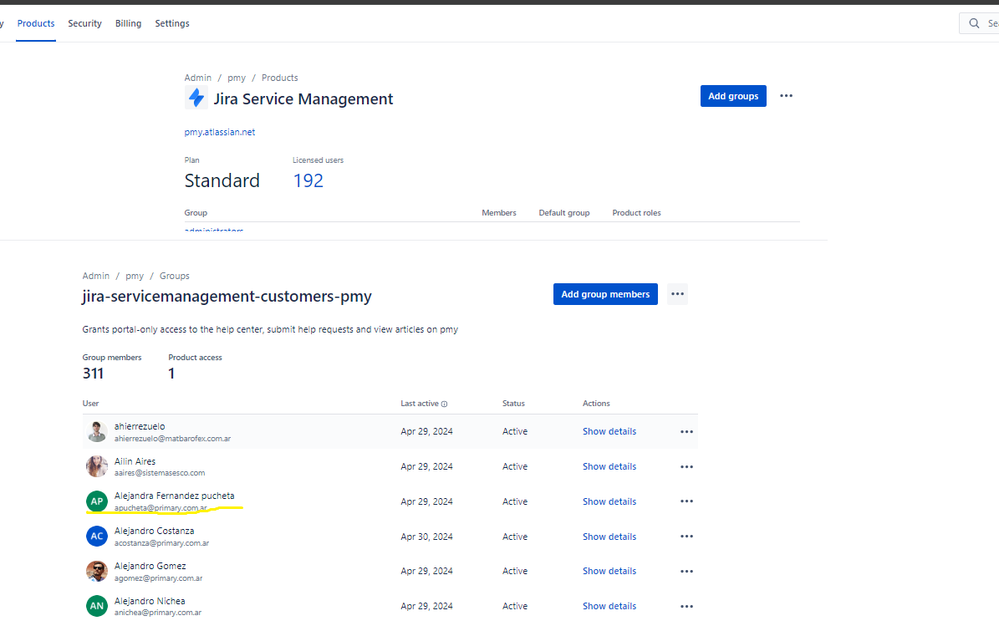This screenshot has width=999, height=620.
Task: Click the email acostanza@primary.com.ar
Action: point(162,543)
